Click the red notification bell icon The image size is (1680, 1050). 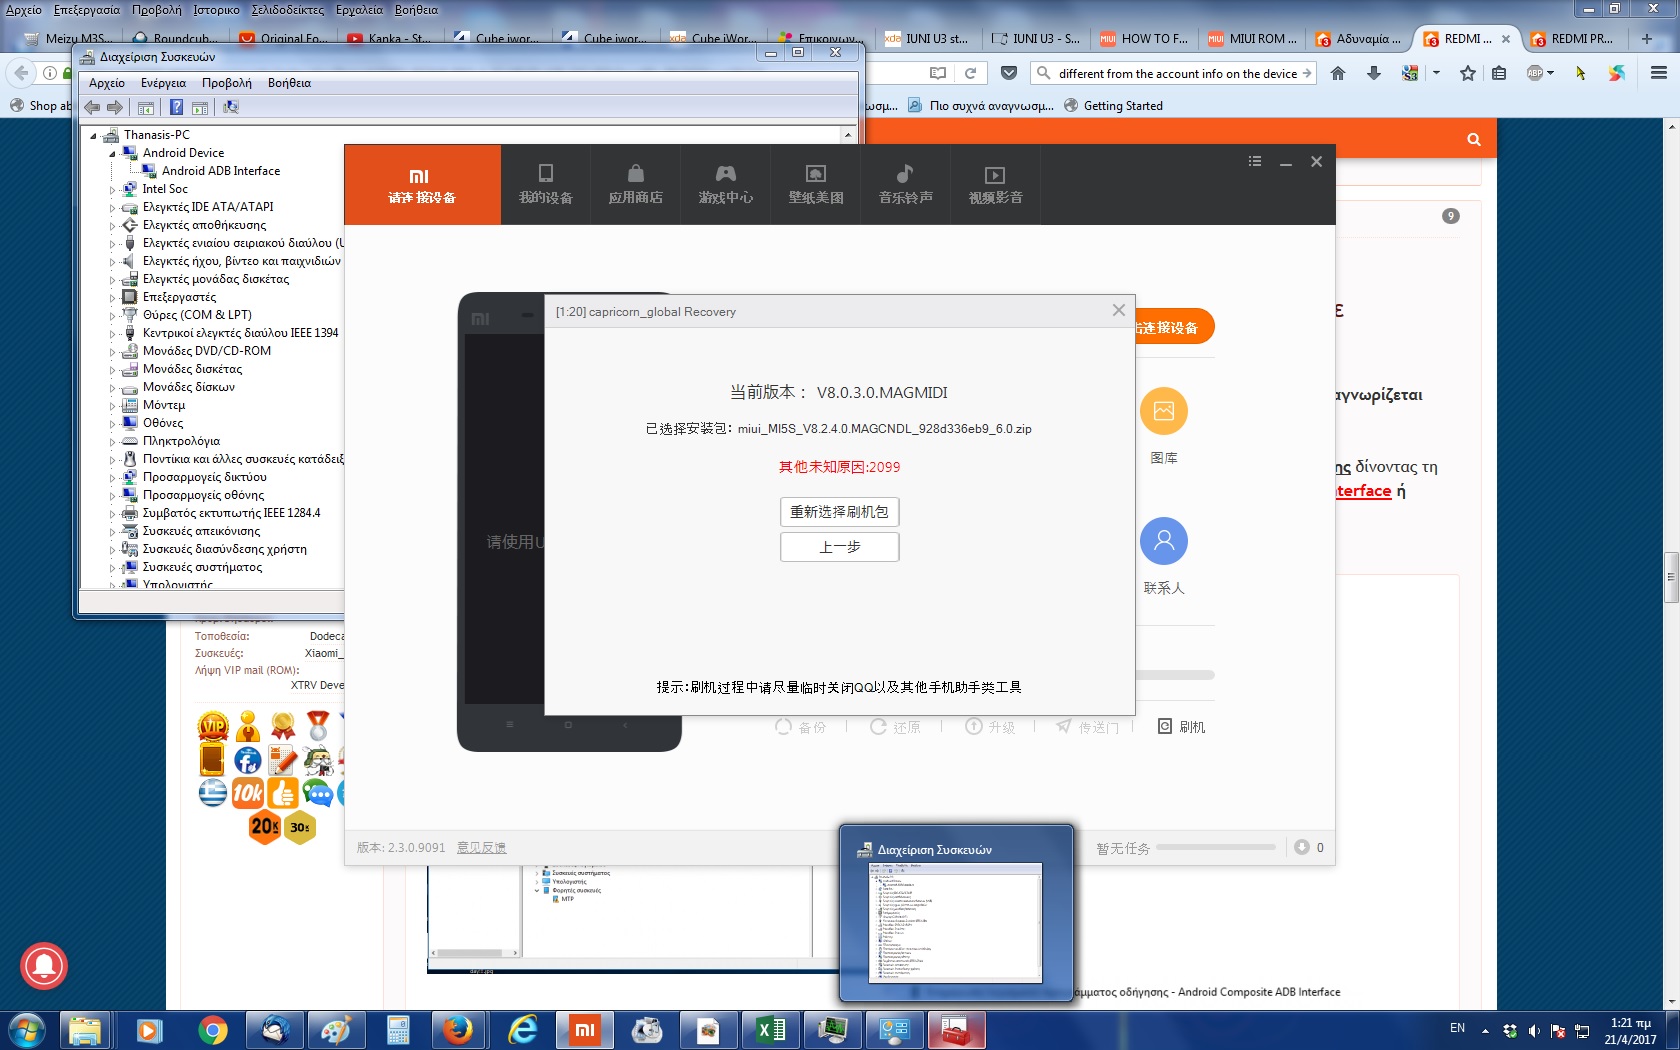(x=44, y=966)
